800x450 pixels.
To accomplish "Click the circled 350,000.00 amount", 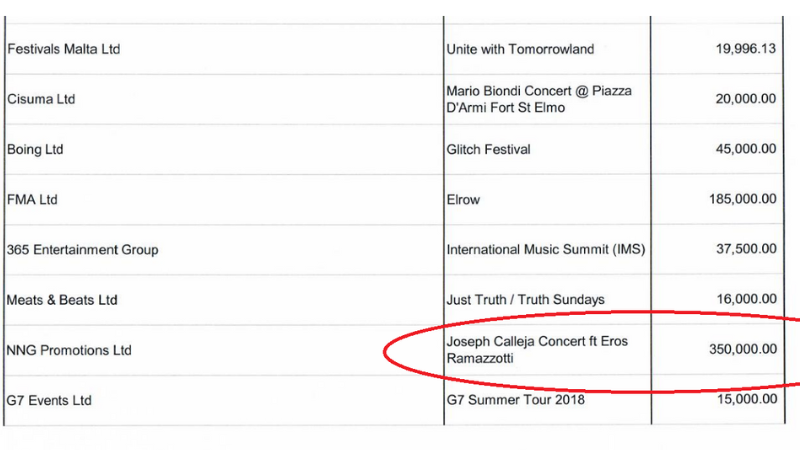I will click(734, 349).
